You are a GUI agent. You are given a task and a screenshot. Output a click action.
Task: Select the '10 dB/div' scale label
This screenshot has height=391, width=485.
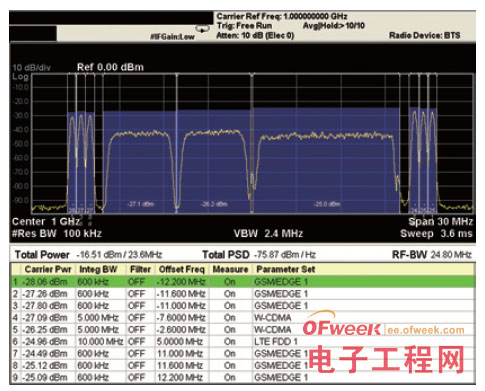click(x=31, y=68)
